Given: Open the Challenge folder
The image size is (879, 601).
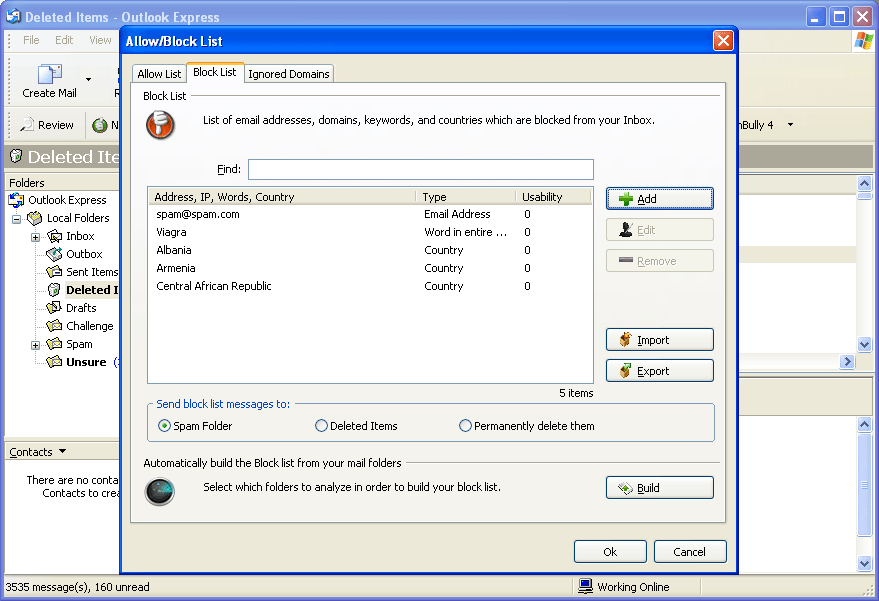Looking at the screenshot, I should coord(89,326).
